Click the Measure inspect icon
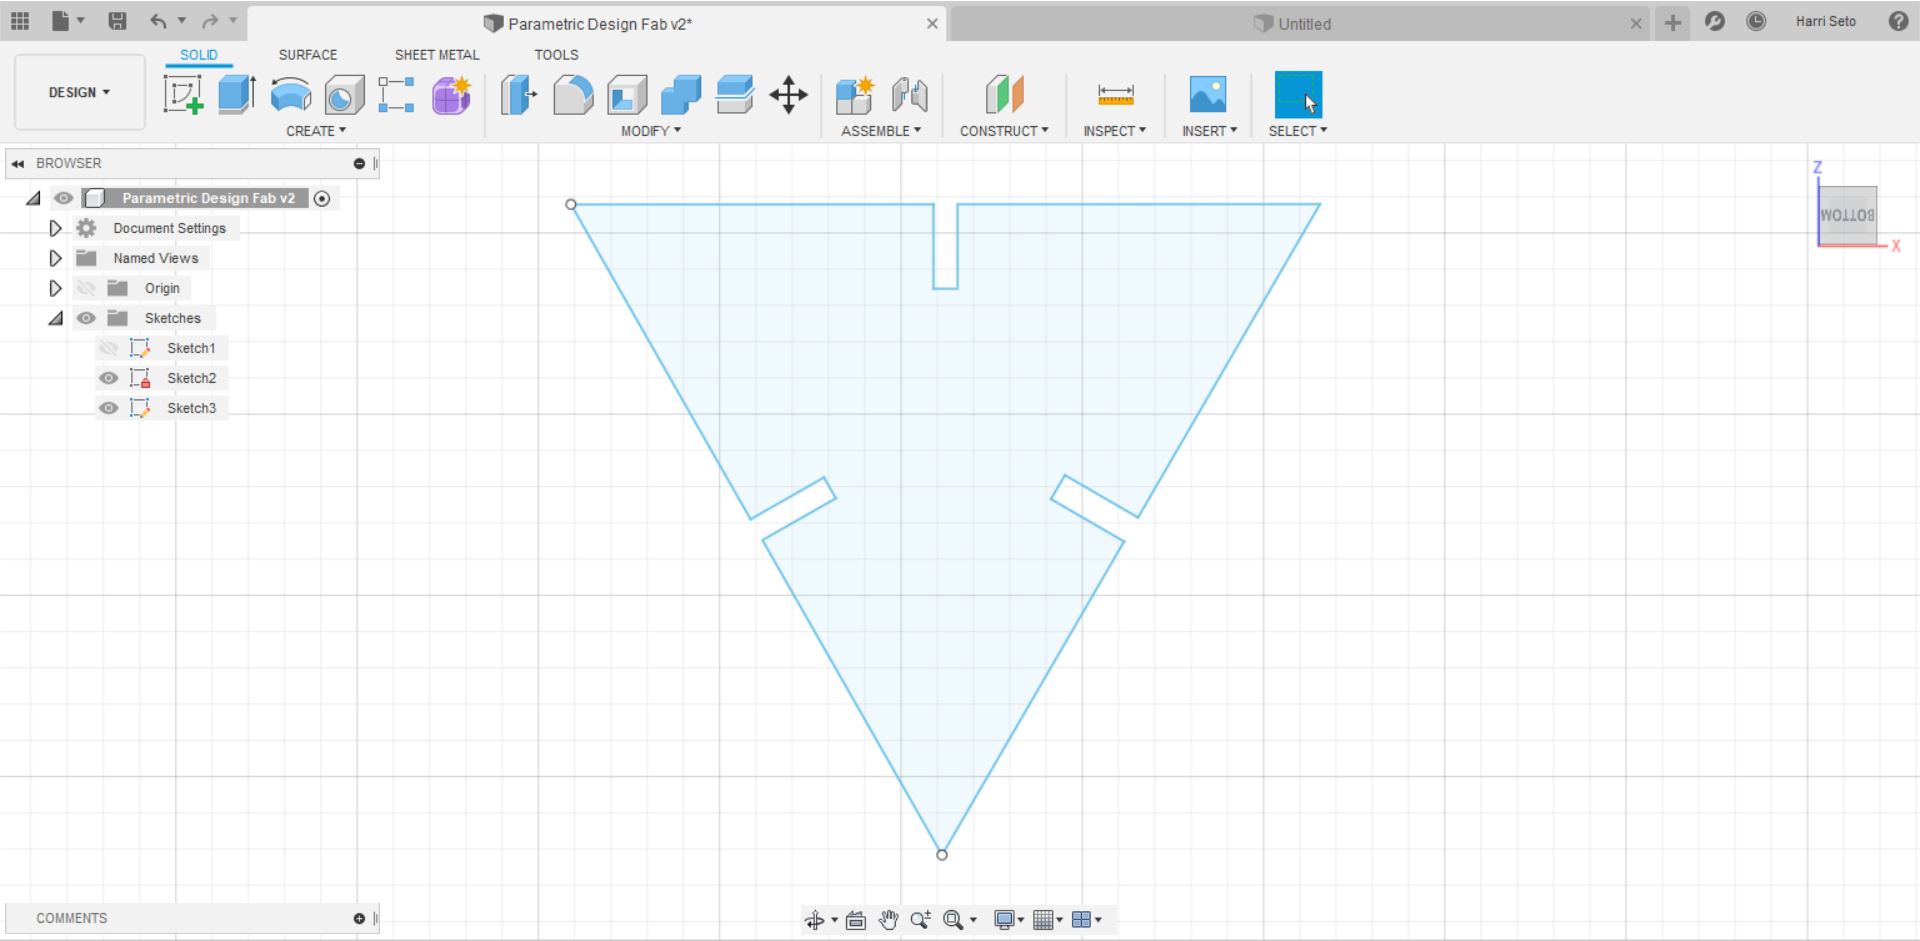 coord(1116,95)
